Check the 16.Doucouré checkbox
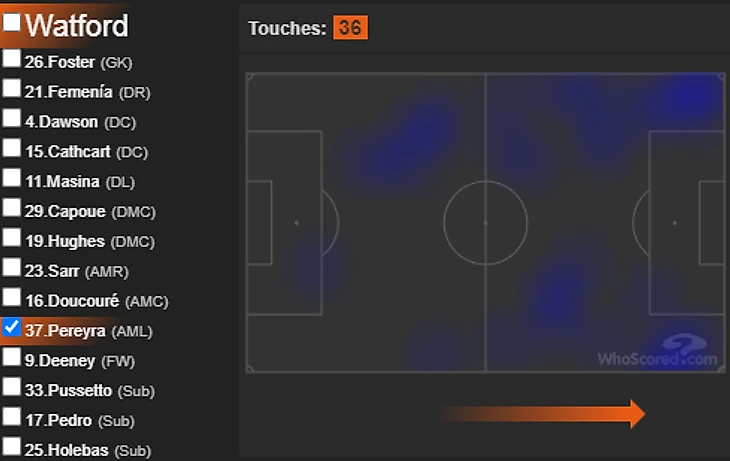The image size is (730, 461). 11,298
